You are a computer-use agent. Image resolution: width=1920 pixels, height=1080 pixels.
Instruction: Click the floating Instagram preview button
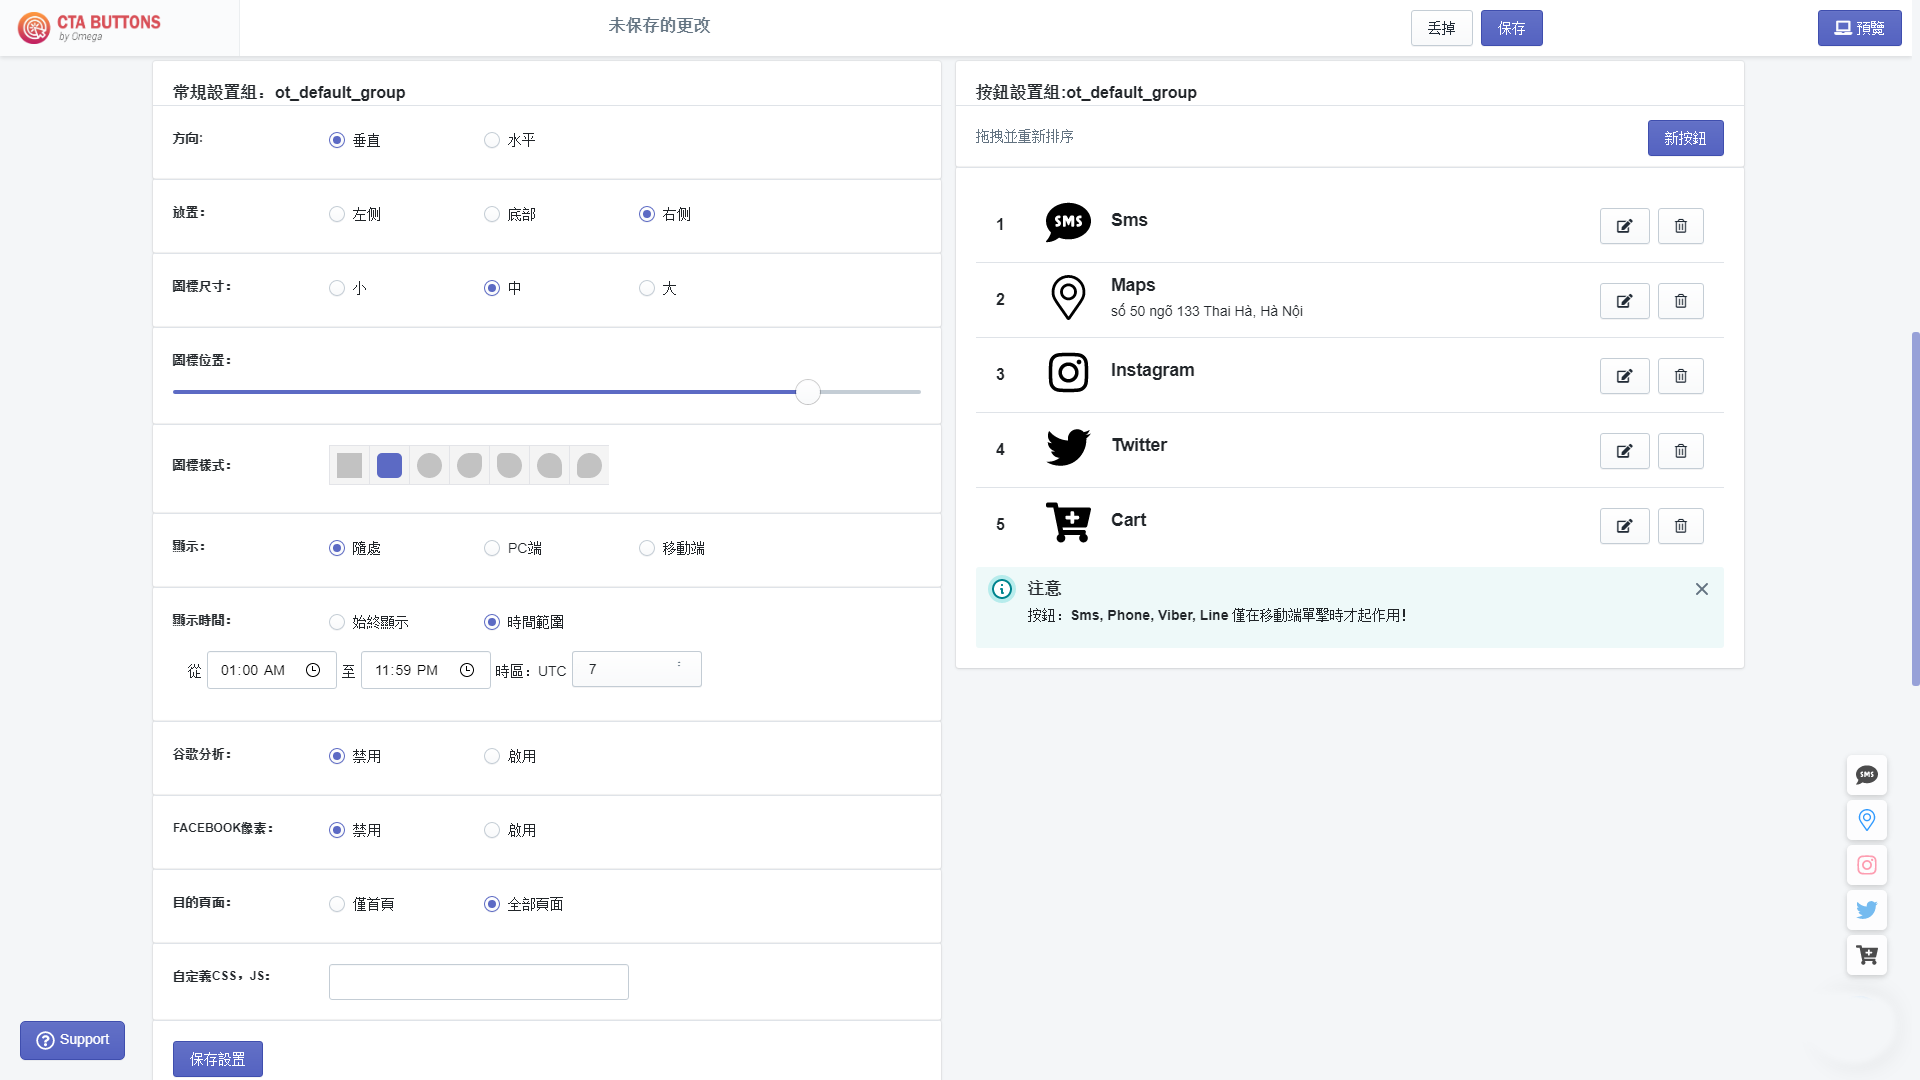coord(1866,865)
